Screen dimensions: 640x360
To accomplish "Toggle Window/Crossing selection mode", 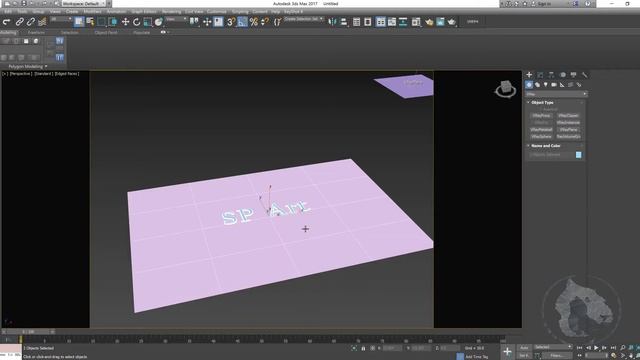I will [113, 22].
